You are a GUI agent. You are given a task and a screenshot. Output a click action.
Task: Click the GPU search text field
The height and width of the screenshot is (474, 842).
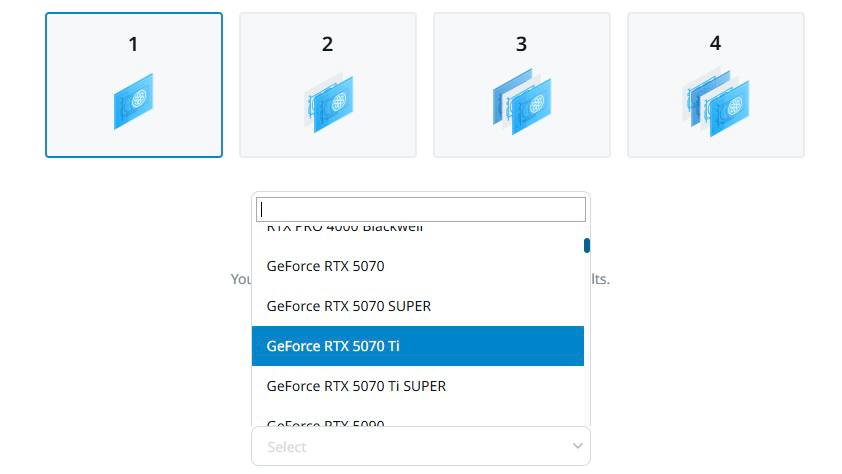[x=421, y=209]
